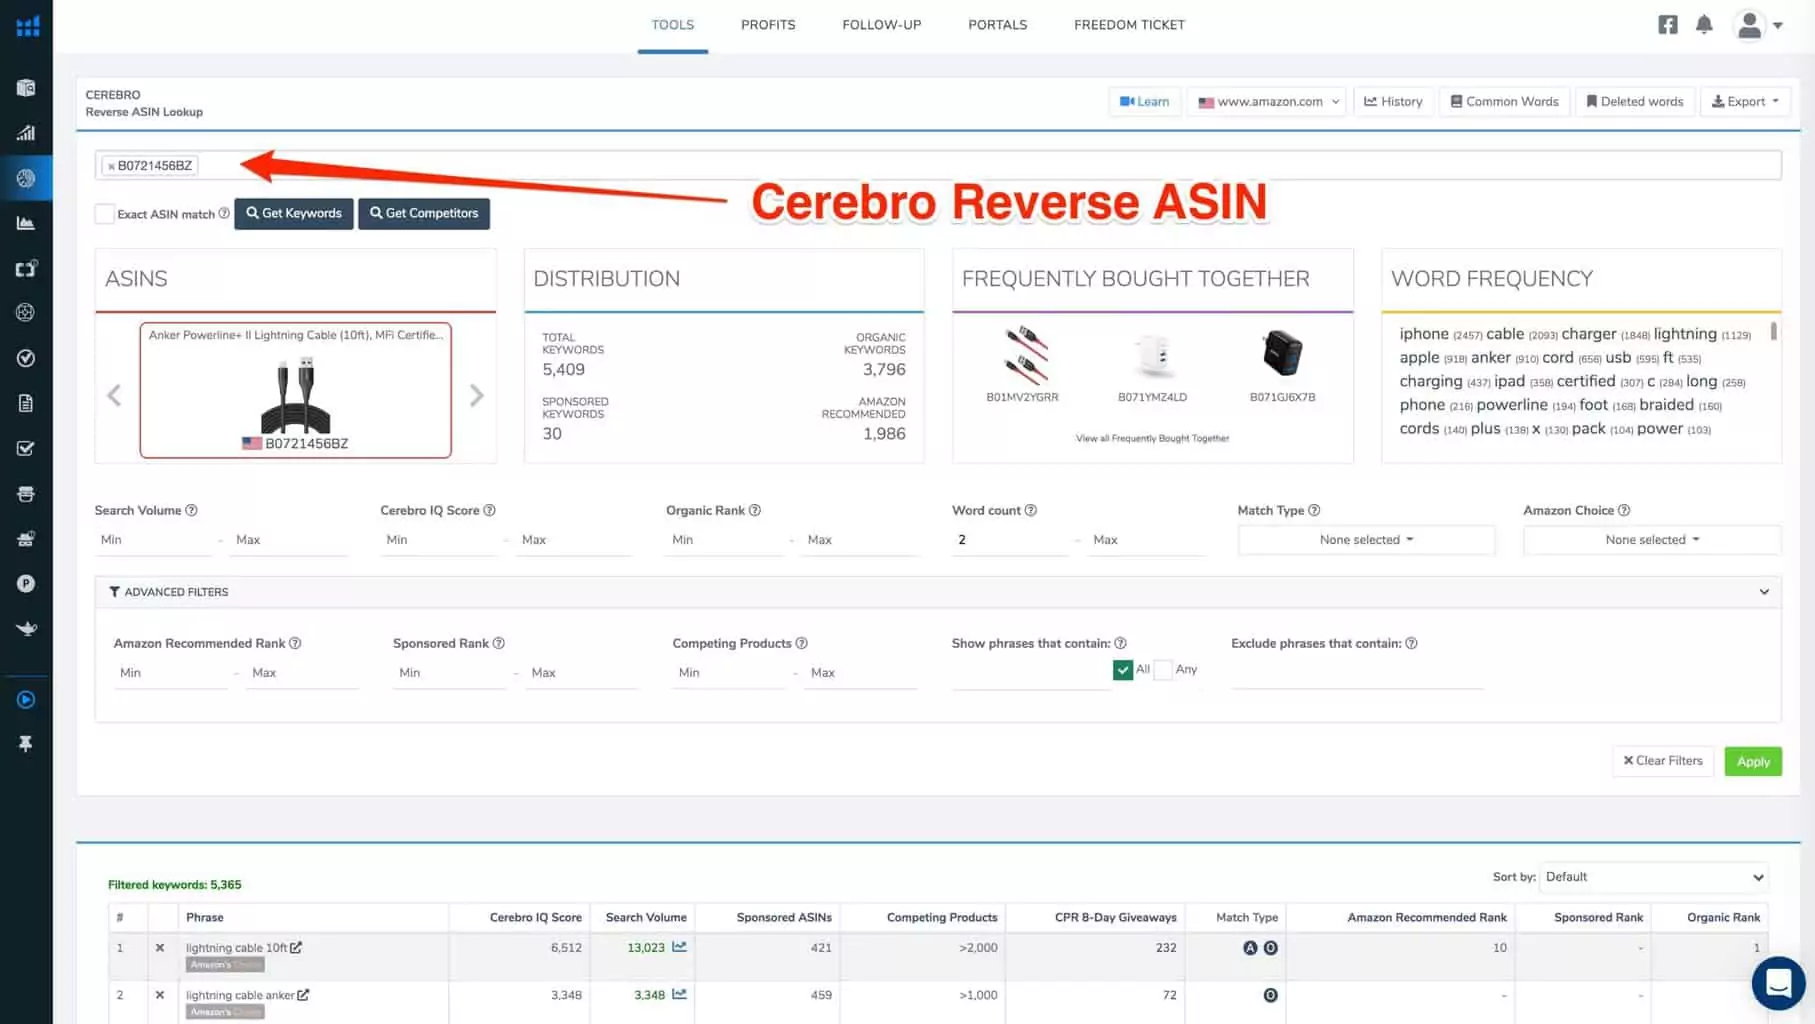Click the Get Keywords button
The image size is (1815, 1024).
click(x=294, y=213)
